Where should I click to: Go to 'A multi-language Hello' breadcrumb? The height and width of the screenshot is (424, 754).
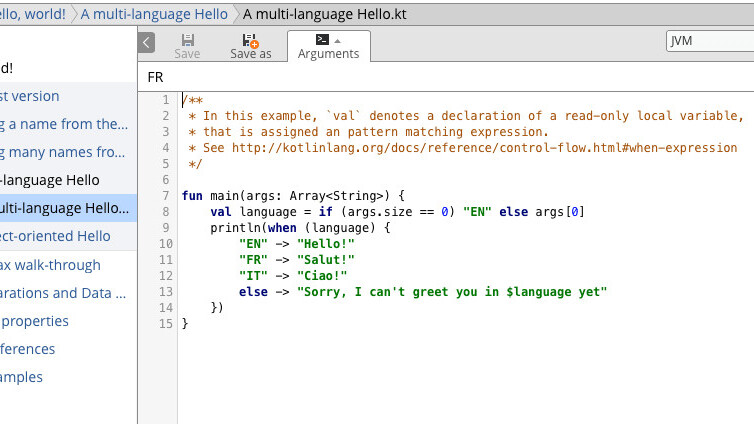click(153, 15)
